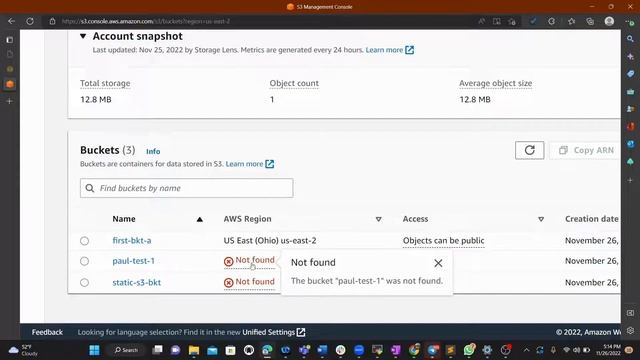The image size is (640, 360).
Task: Click the Creation date column header
Action: (x=591, y=219)
